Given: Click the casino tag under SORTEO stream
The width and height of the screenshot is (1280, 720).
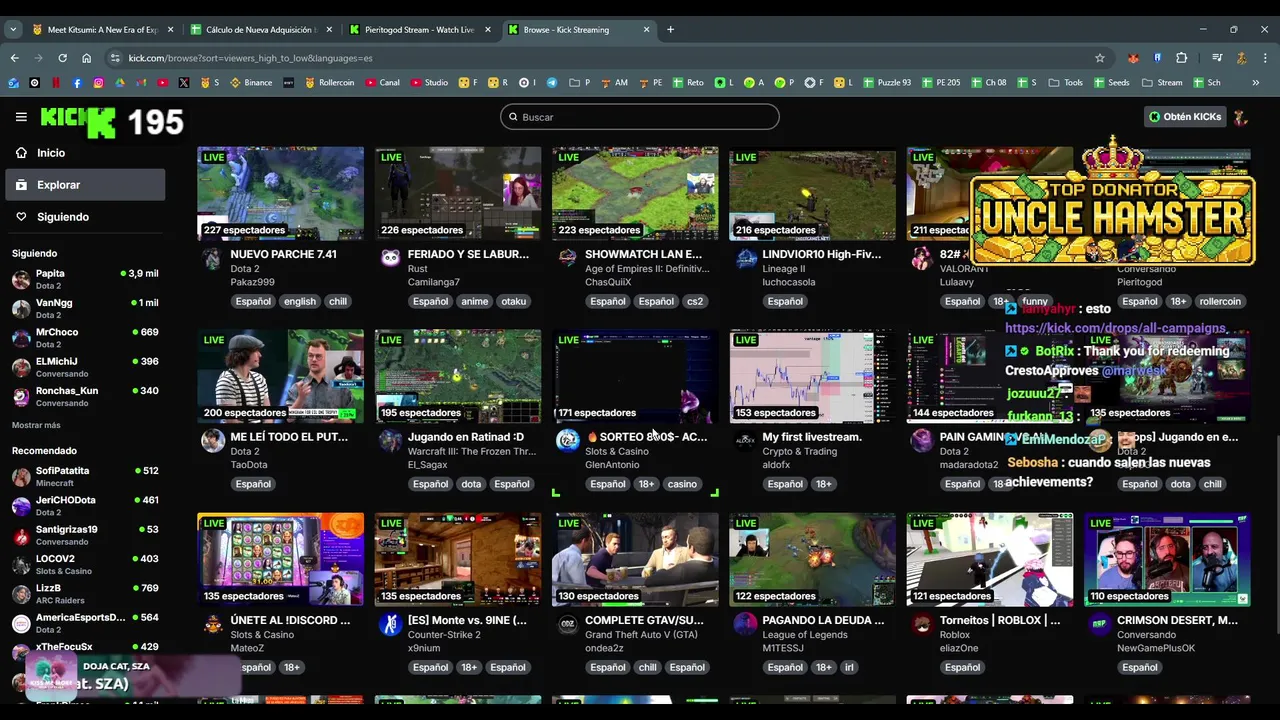Looking at the screenshot, I should (682, 484).
